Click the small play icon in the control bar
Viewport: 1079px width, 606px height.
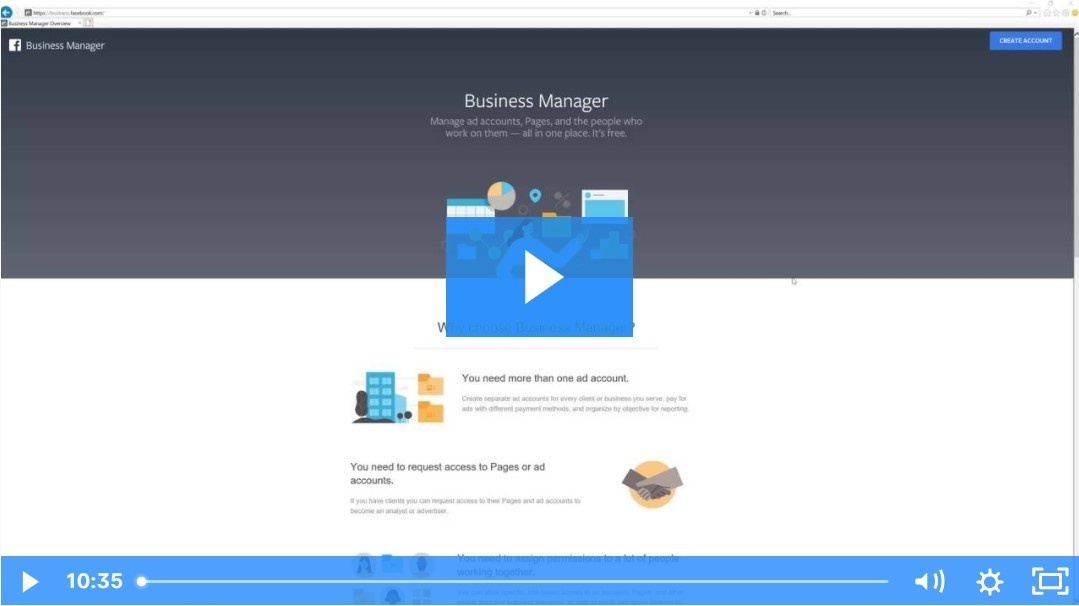pyautogui.click(x=30, y=582)
